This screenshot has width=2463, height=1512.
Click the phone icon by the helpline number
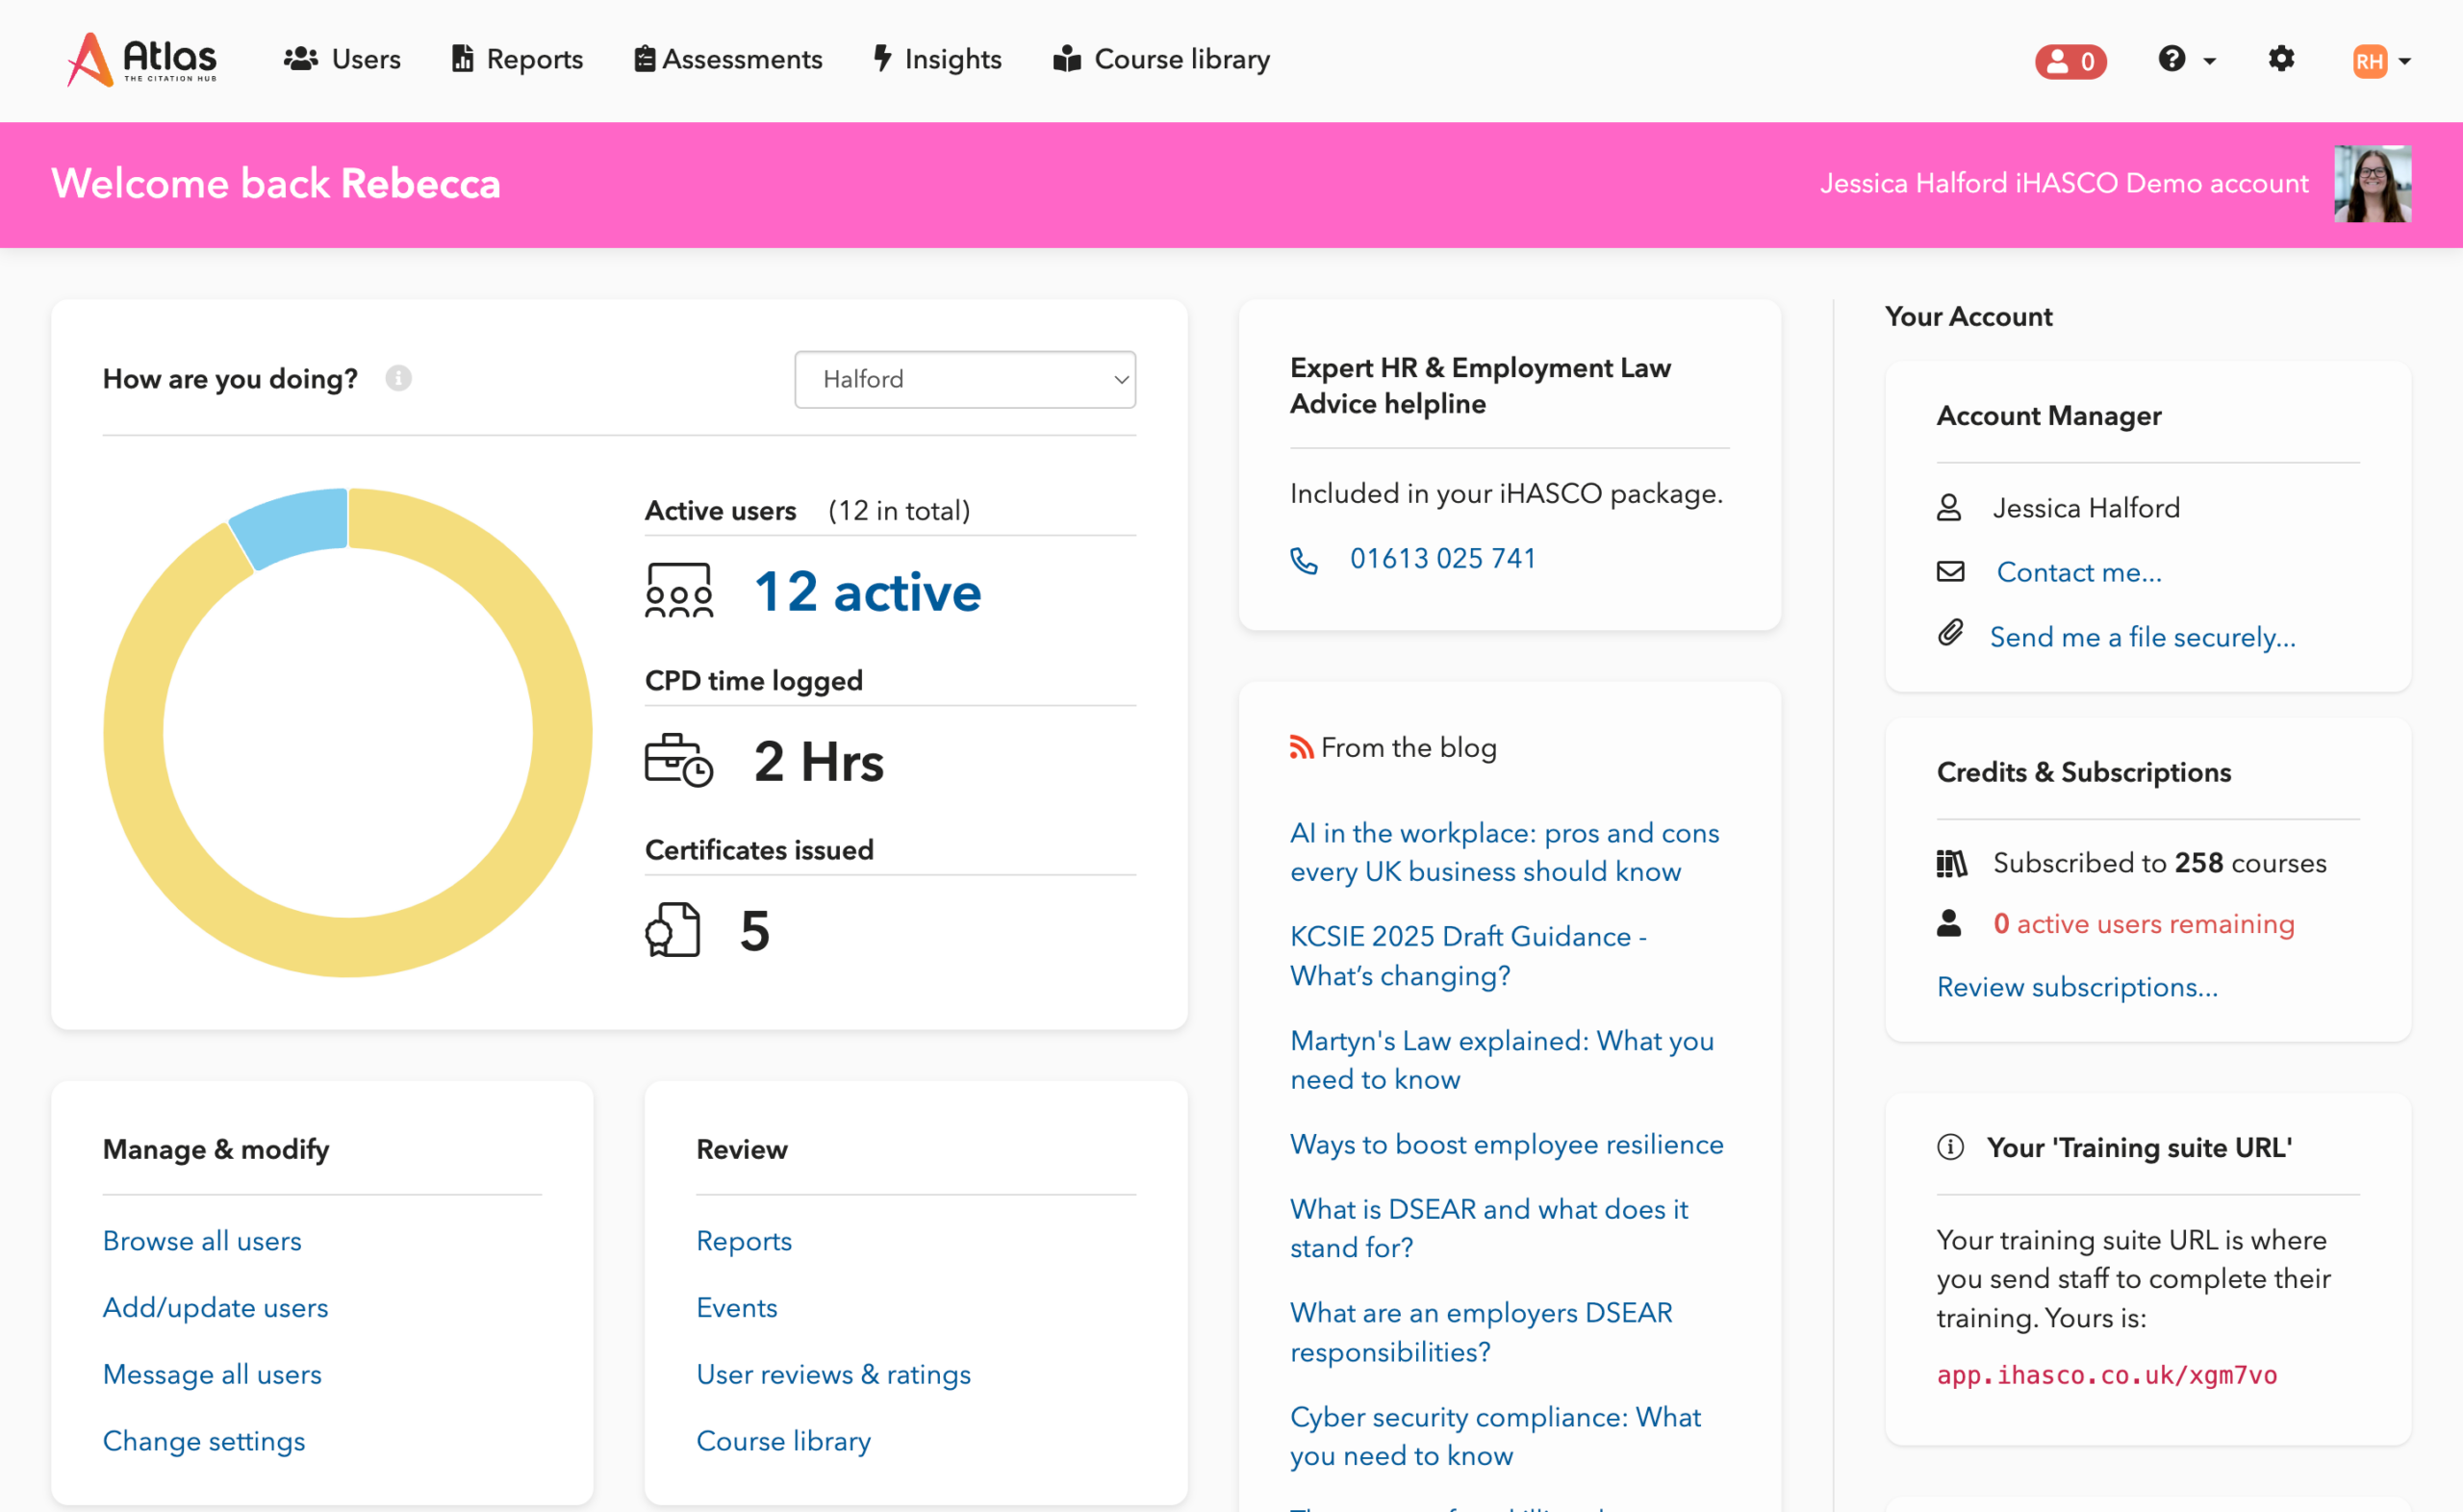[1303, 559]
